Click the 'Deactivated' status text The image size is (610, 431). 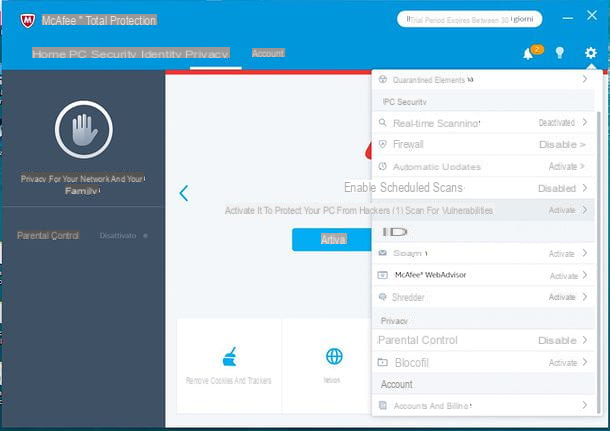557,123
